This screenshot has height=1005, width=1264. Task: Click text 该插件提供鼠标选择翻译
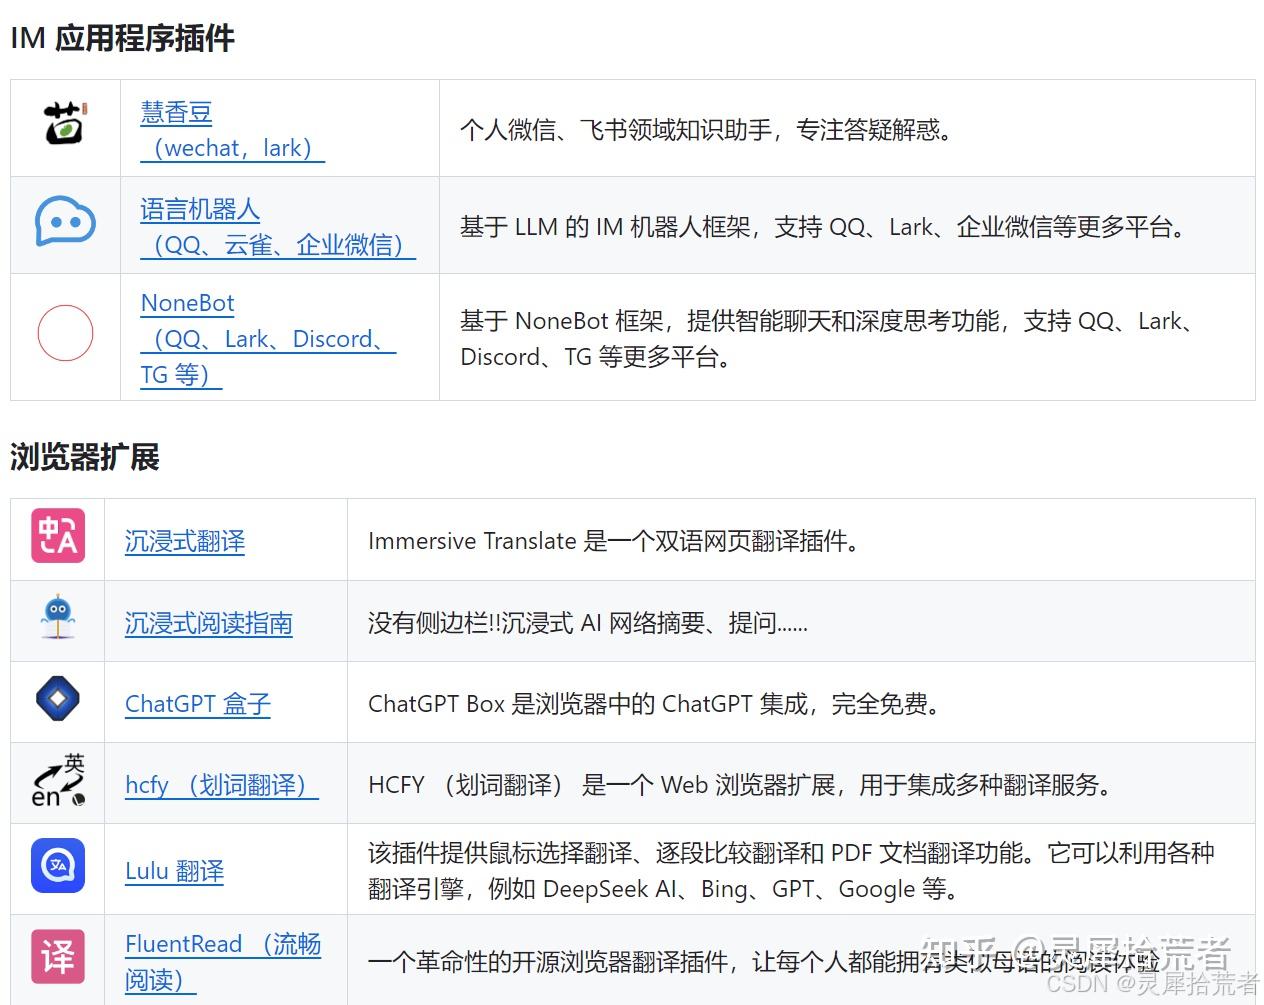[791, 871]
